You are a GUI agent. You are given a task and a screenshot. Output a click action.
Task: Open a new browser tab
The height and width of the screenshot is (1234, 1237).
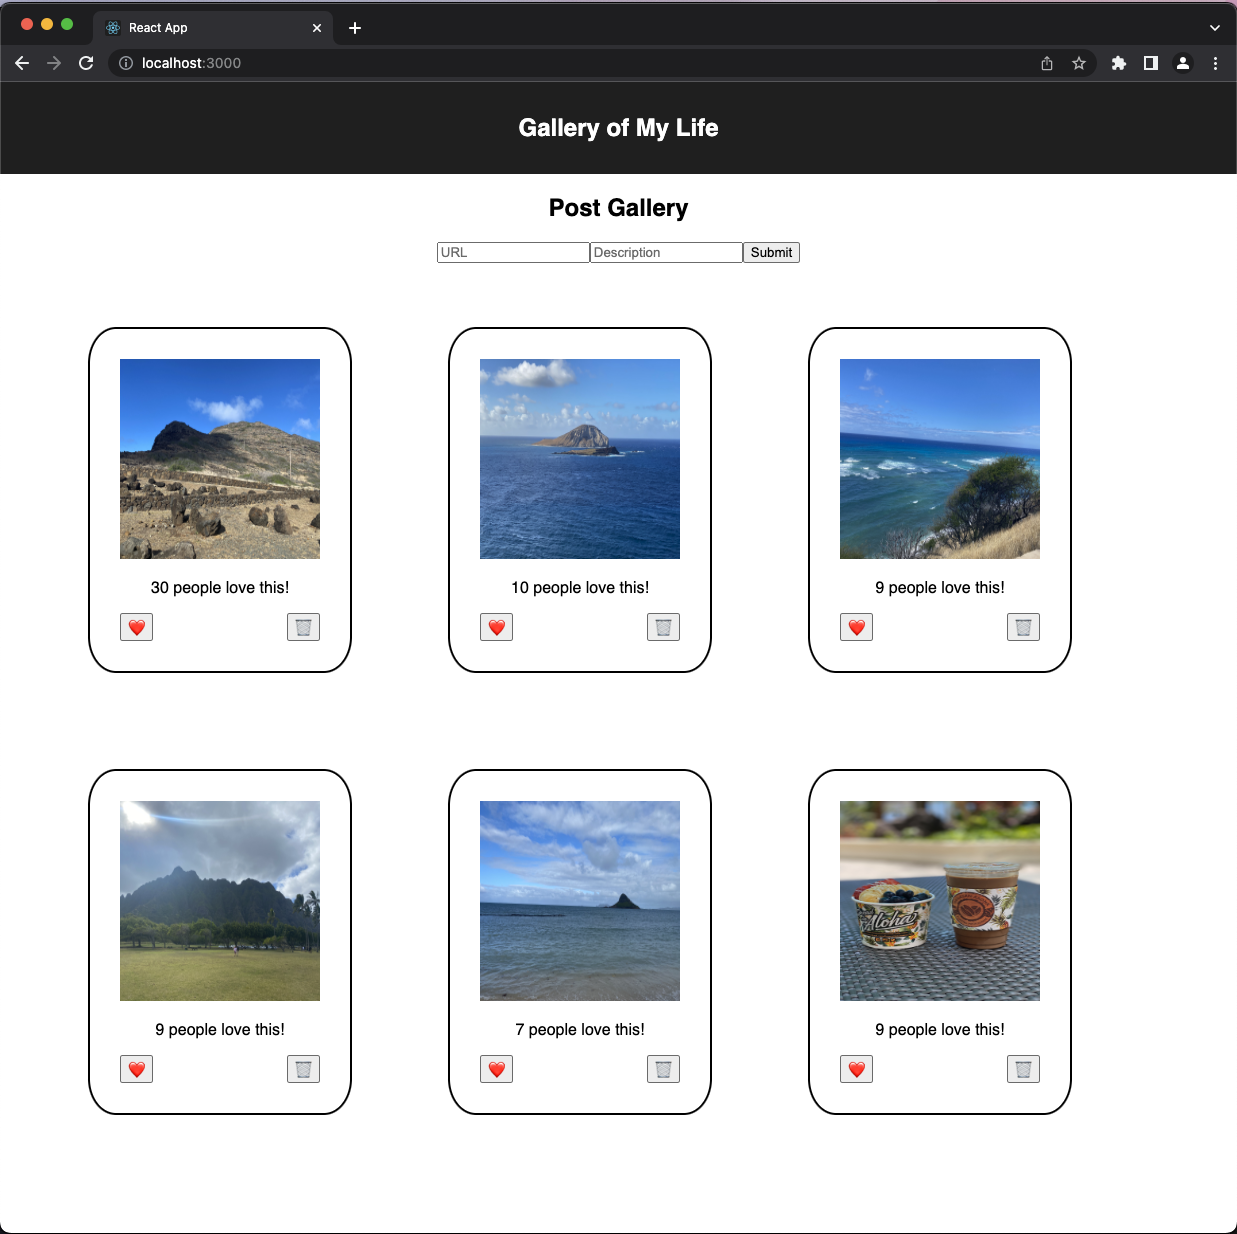(x=355, y=27)
